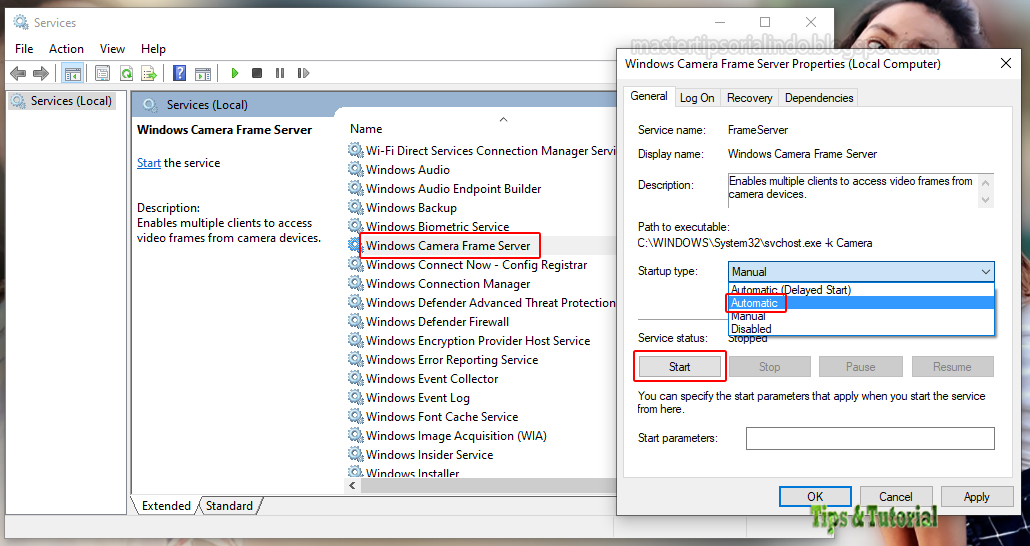Switch to the Standard view tab
Screen dimensions: 1030x546
point(229,506)
